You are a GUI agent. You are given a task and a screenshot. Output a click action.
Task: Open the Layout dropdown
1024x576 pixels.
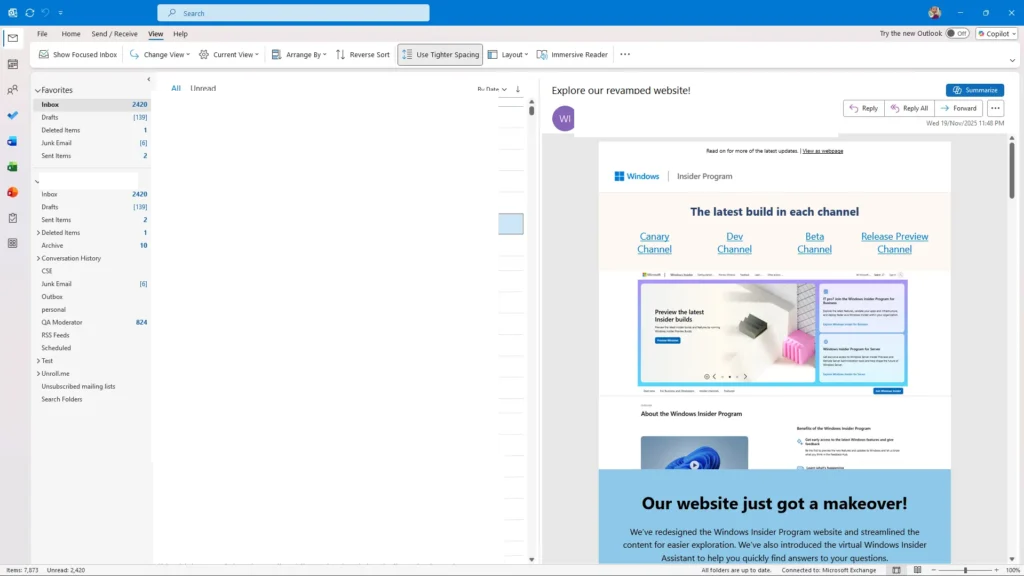click(508, 54)
